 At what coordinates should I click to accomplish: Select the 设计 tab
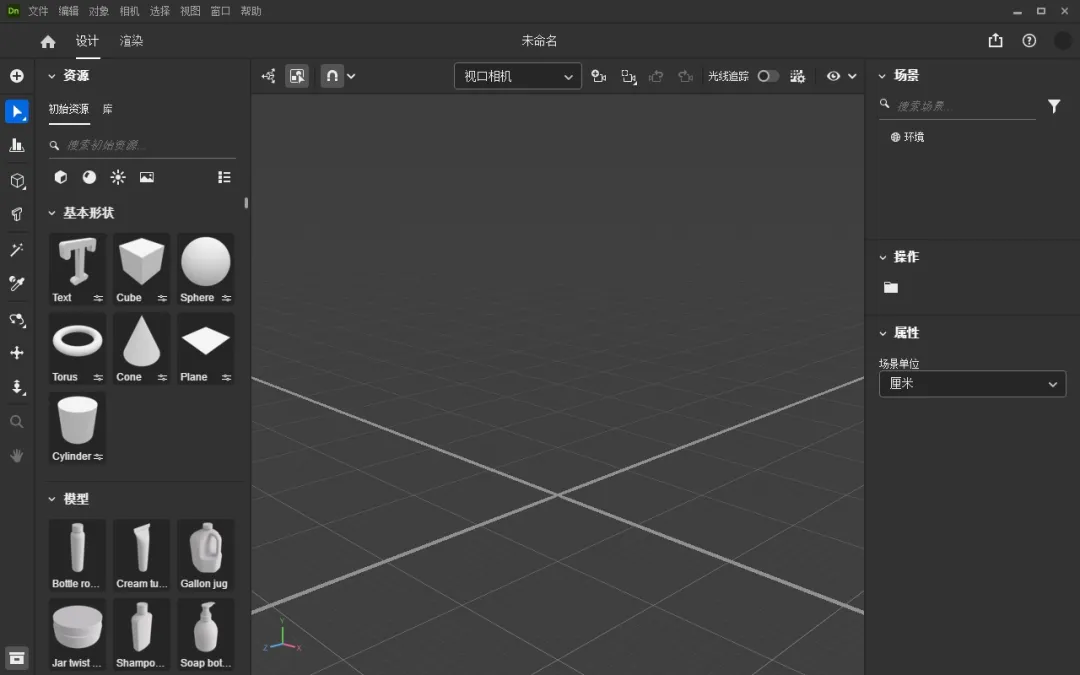coord(87,41)
